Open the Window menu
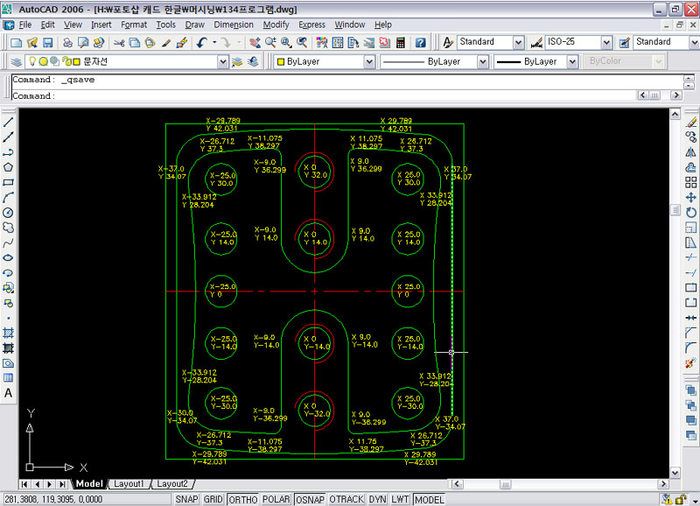The width and height of the screenshot is (700, 506). [x=350, y=25]
